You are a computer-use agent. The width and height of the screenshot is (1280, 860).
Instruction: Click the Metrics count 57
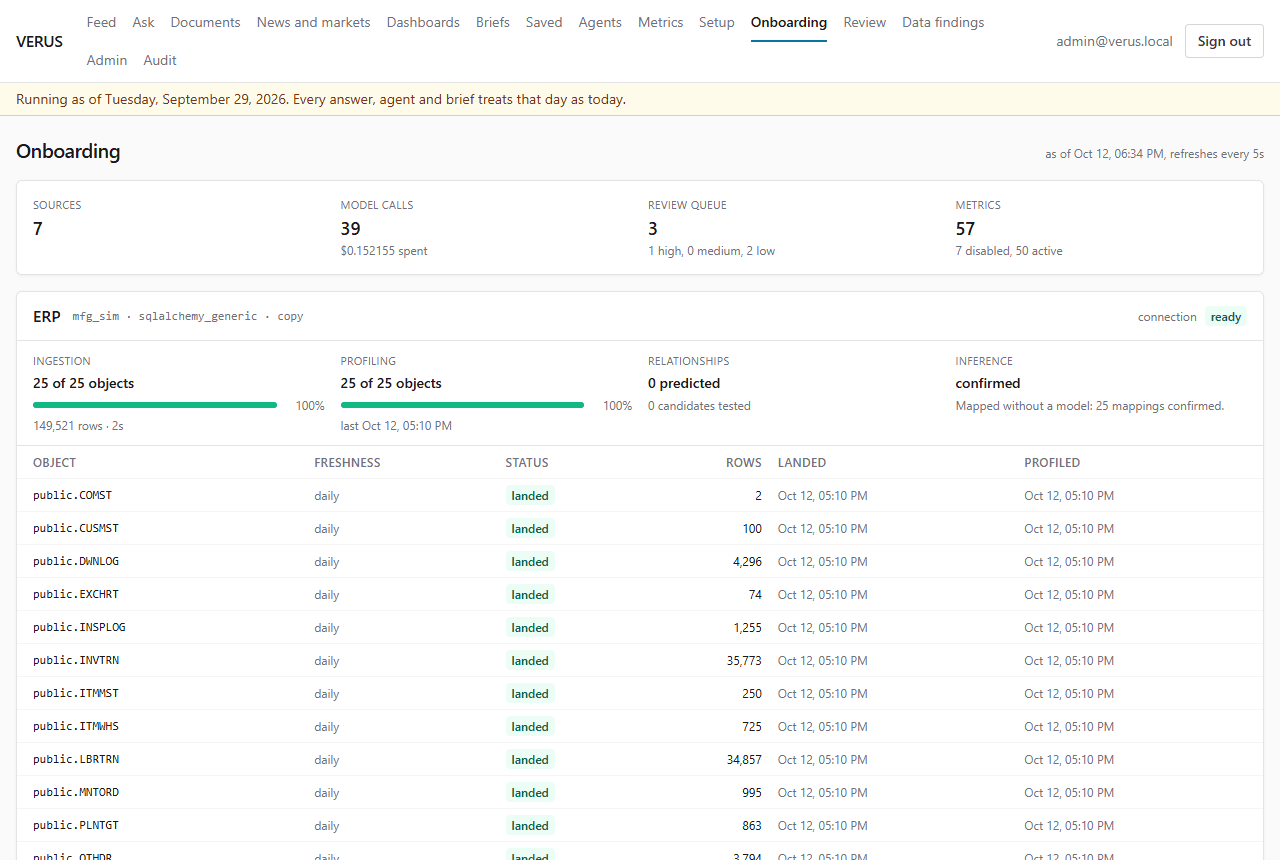pyautogui.click(x=965, y=229)
